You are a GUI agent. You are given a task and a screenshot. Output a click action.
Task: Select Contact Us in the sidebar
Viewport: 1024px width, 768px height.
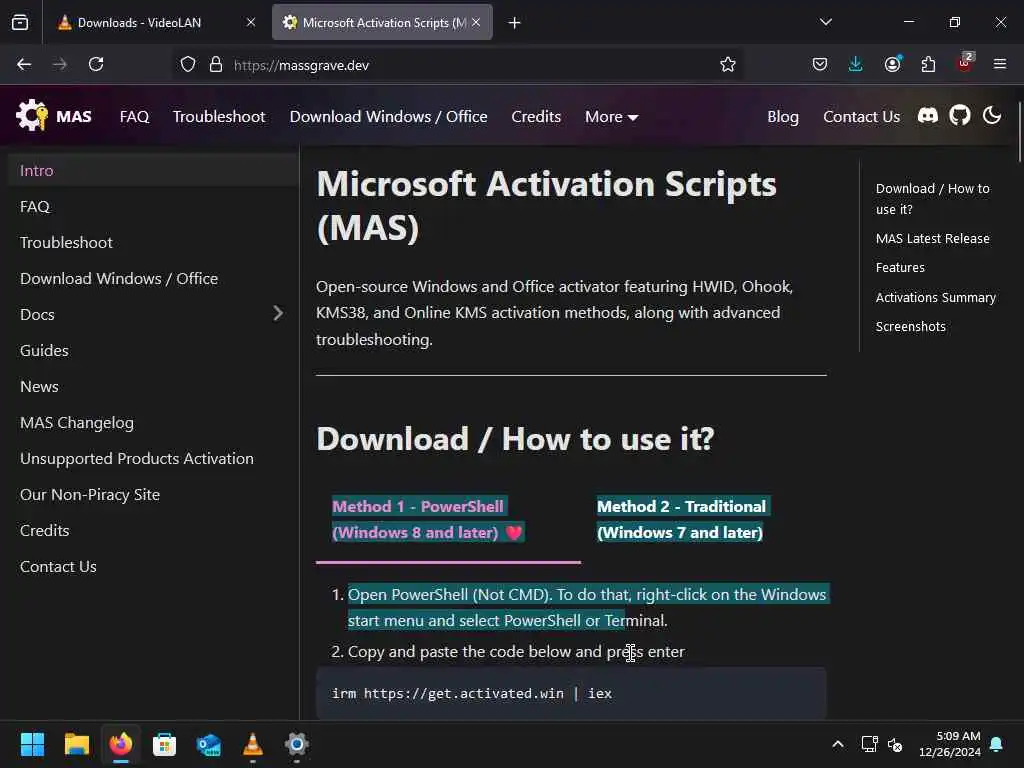point(153,566)
